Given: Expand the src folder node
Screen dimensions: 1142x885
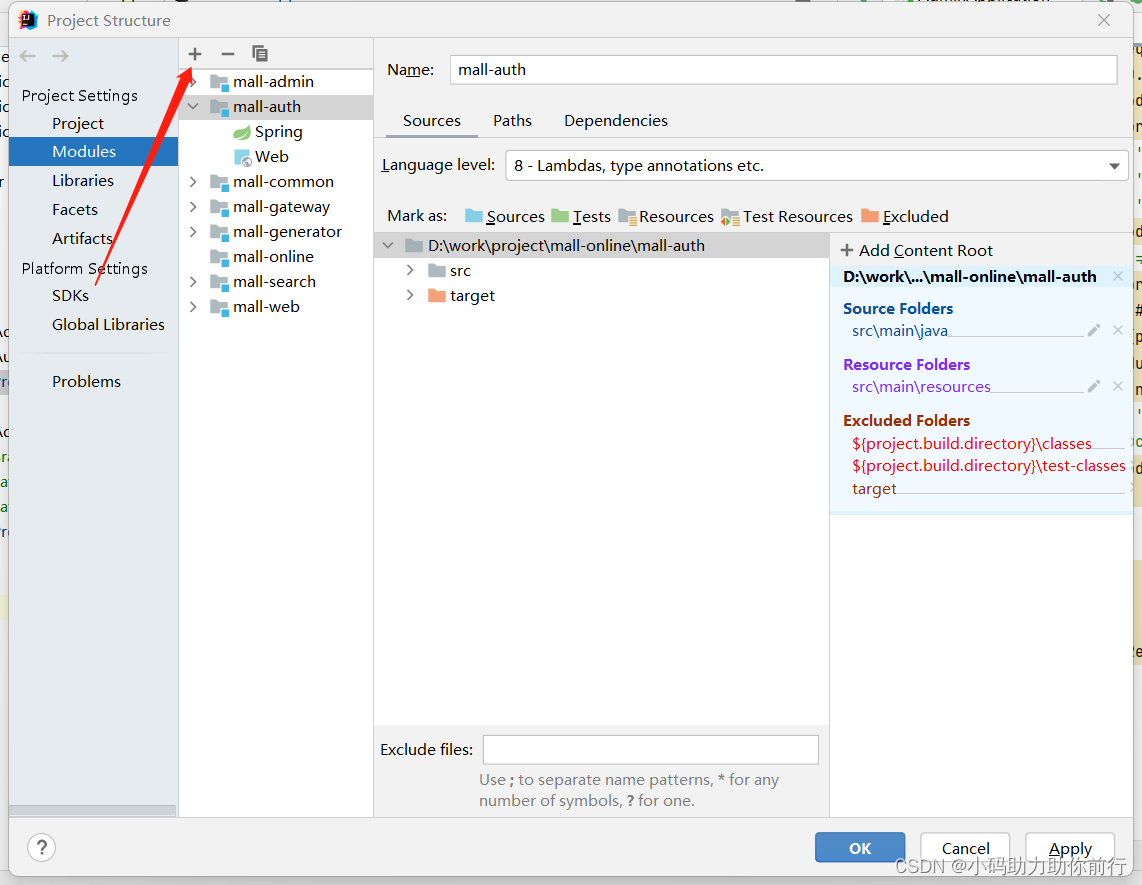Looking at the screenshot, I should (x=410, y=270).
